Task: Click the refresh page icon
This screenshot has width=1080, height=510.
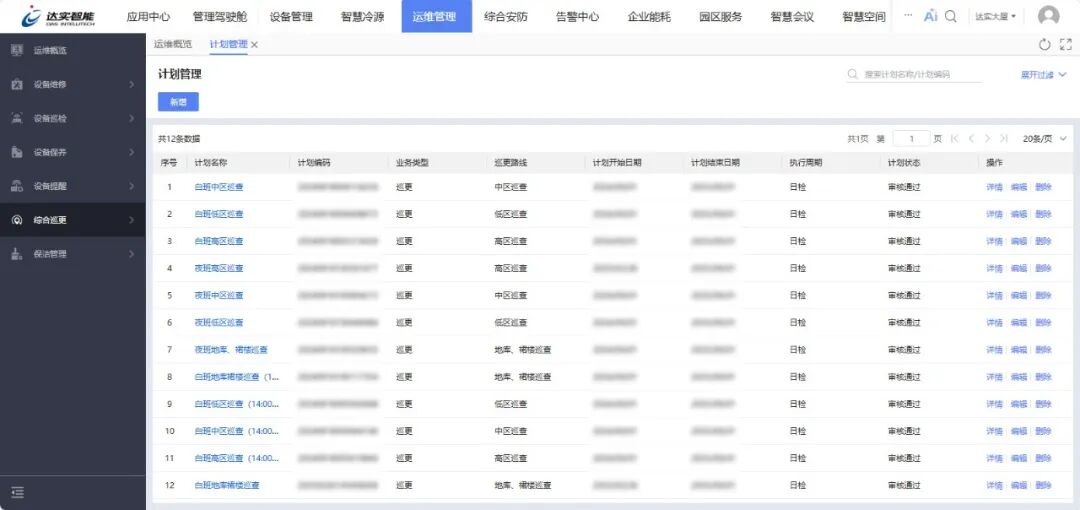Action: 1044,45
